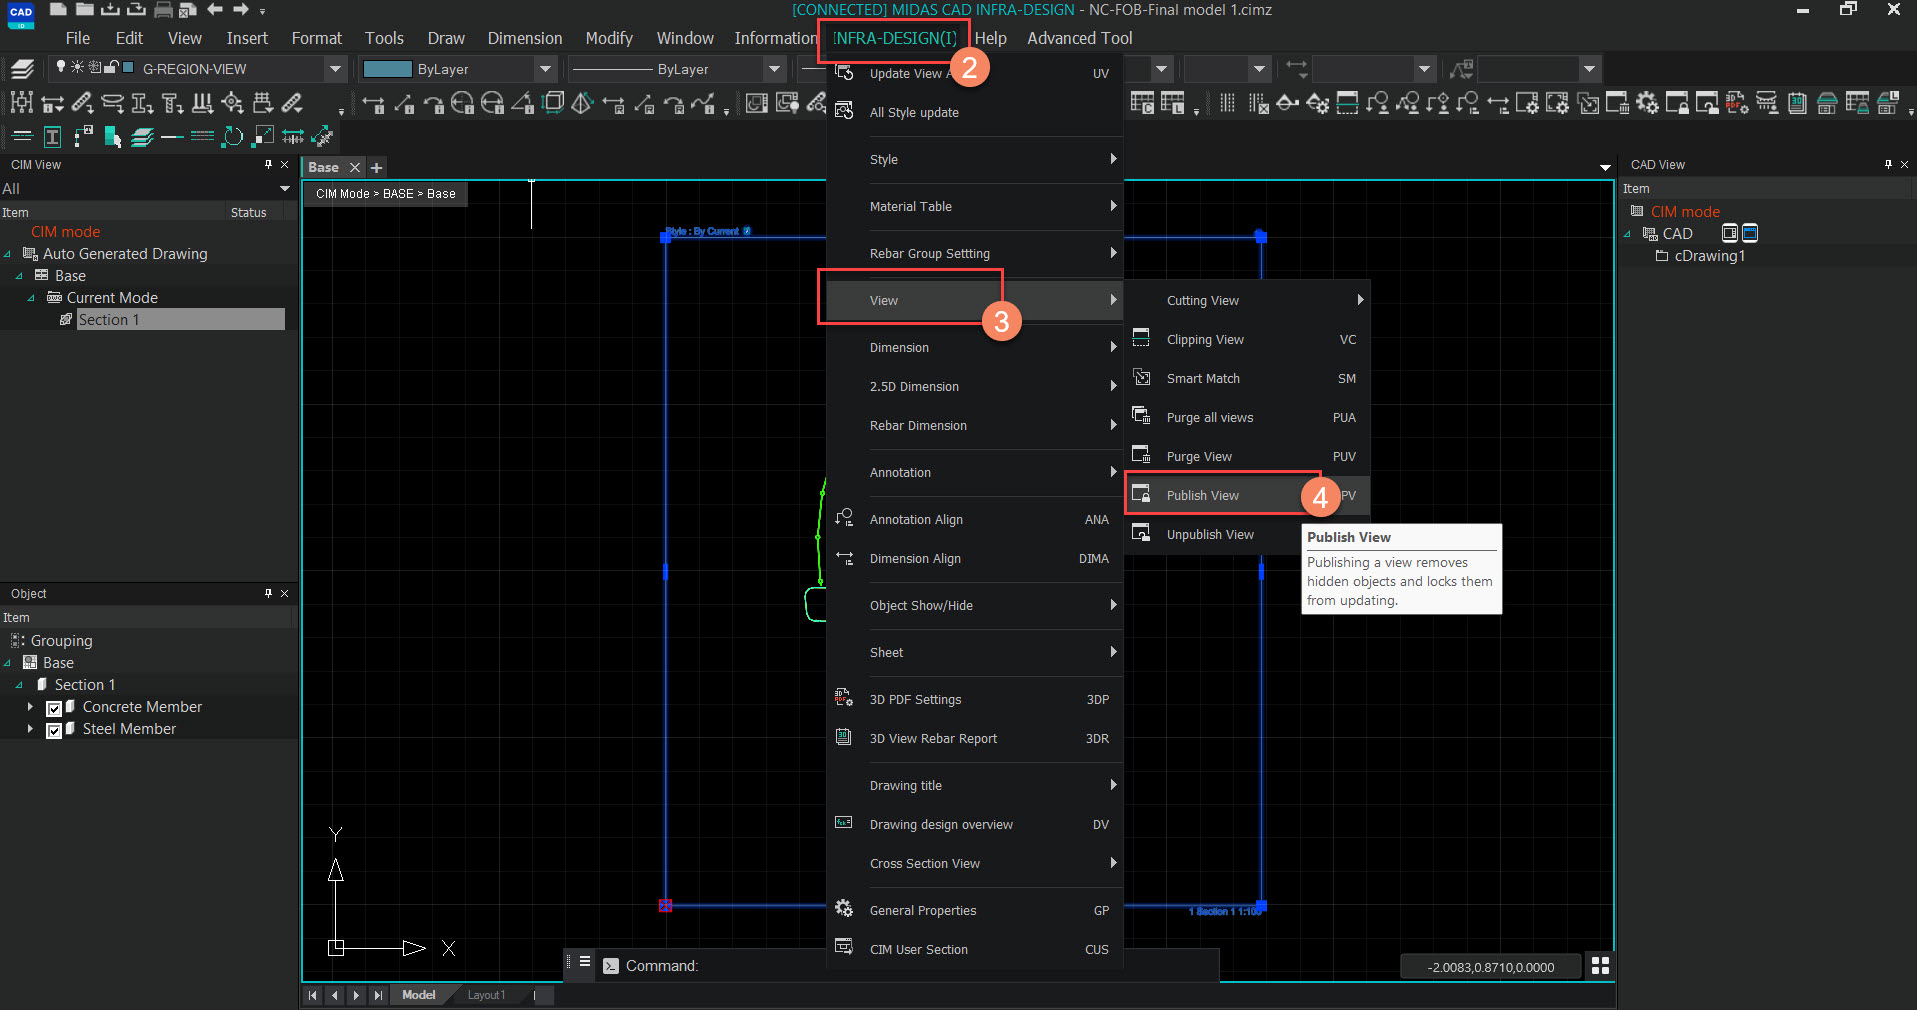Screen dimensions: 1917x1010
Task: Add a new drawing tab with plus
Action: click(x=376, y=167)
